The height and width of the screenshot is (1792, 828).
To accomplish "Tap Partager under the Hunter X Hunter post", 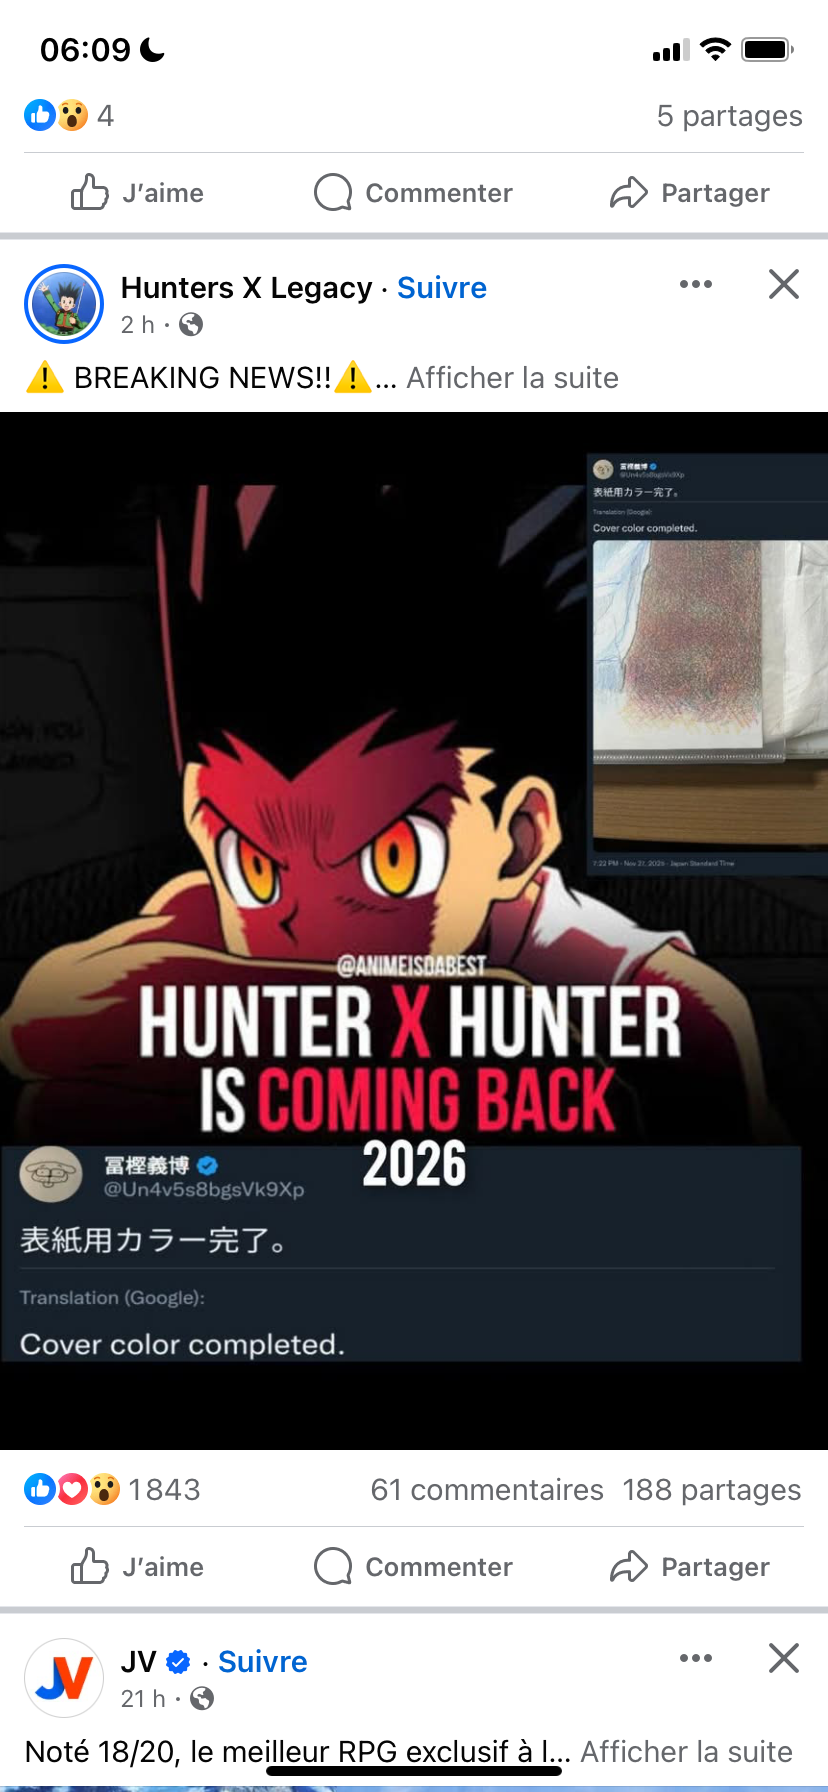I will coord(690,1566).
